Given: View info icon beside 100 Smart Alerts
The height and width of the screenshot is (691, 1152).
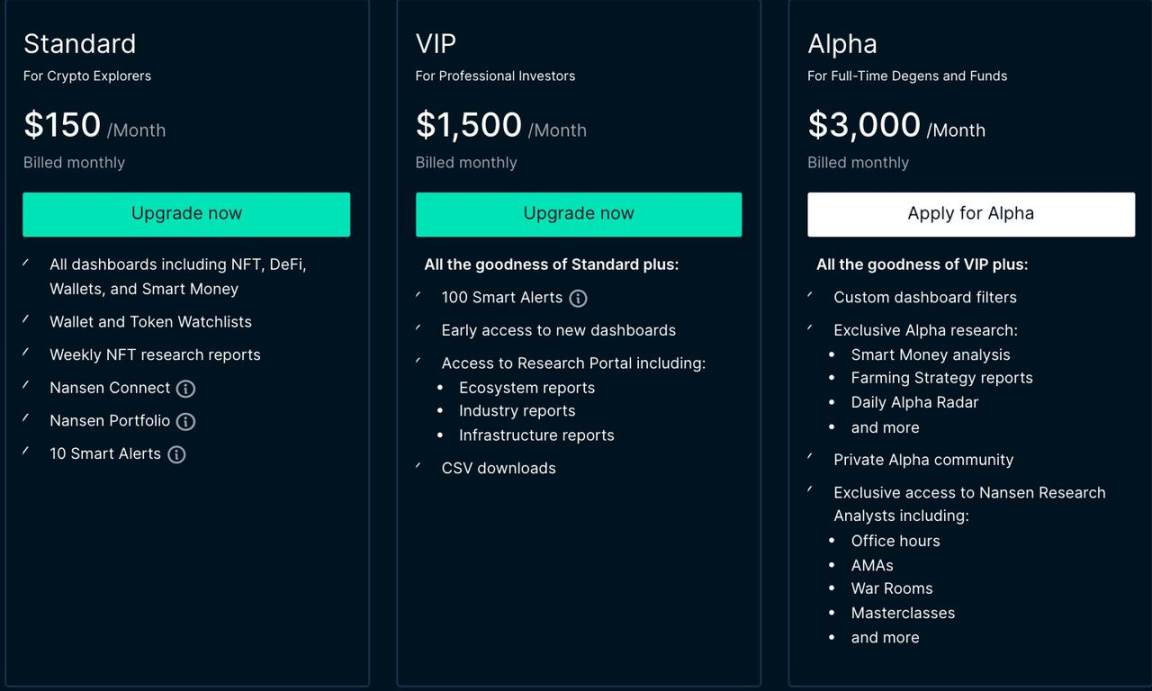Looking at the screenshot, I should click(x=578, y=298).
